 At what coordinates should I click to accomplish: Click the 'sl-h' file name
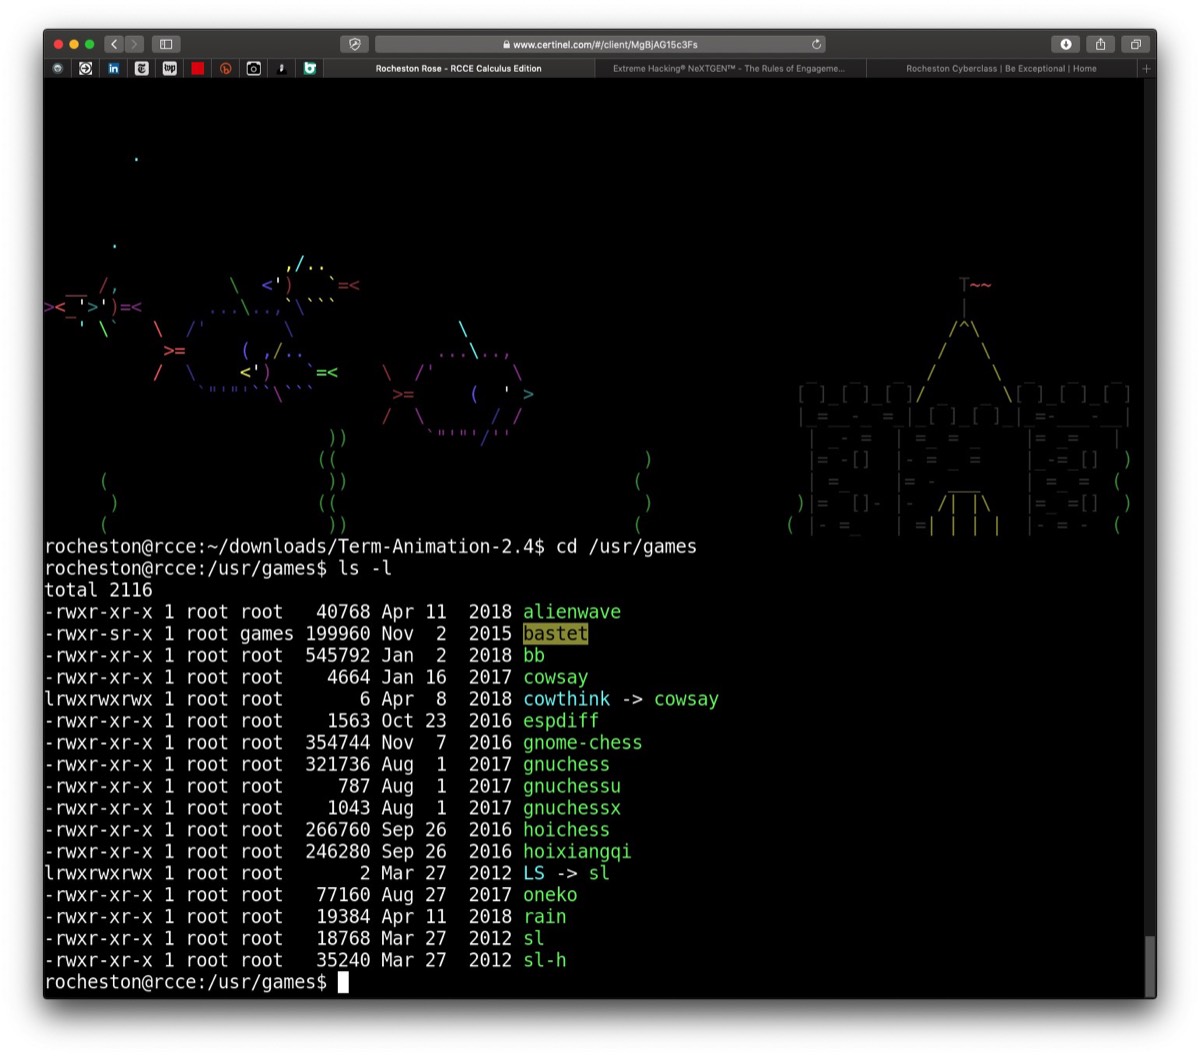(545, 960)
